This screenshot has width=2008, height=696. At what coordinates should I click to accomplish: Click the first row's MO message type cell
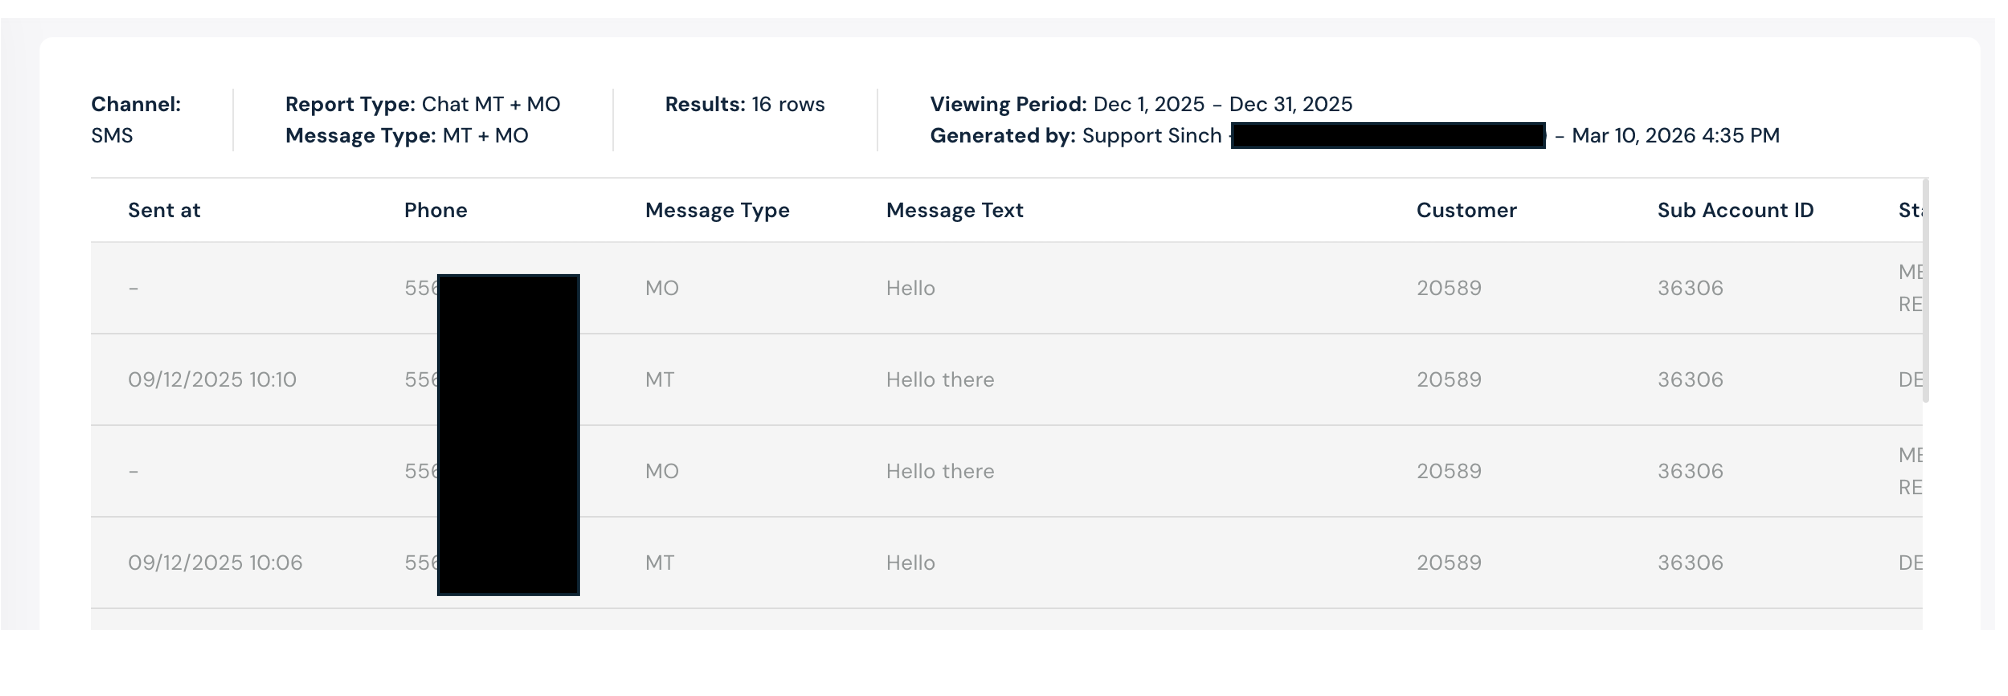point(662,288)
